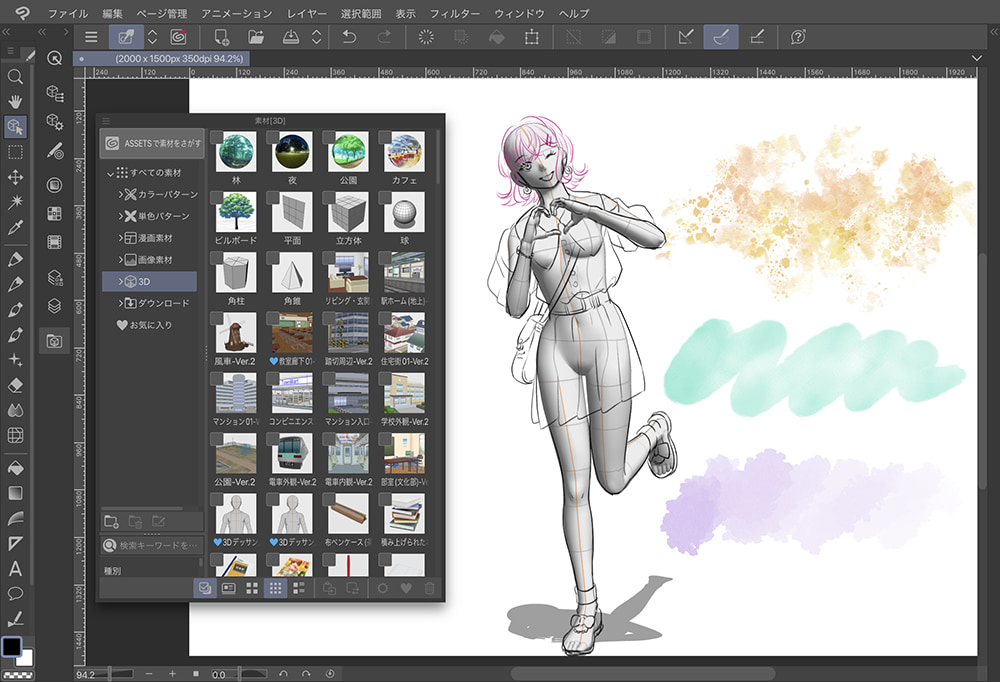Open the Clip Studio support help icon

pos(798,37)
